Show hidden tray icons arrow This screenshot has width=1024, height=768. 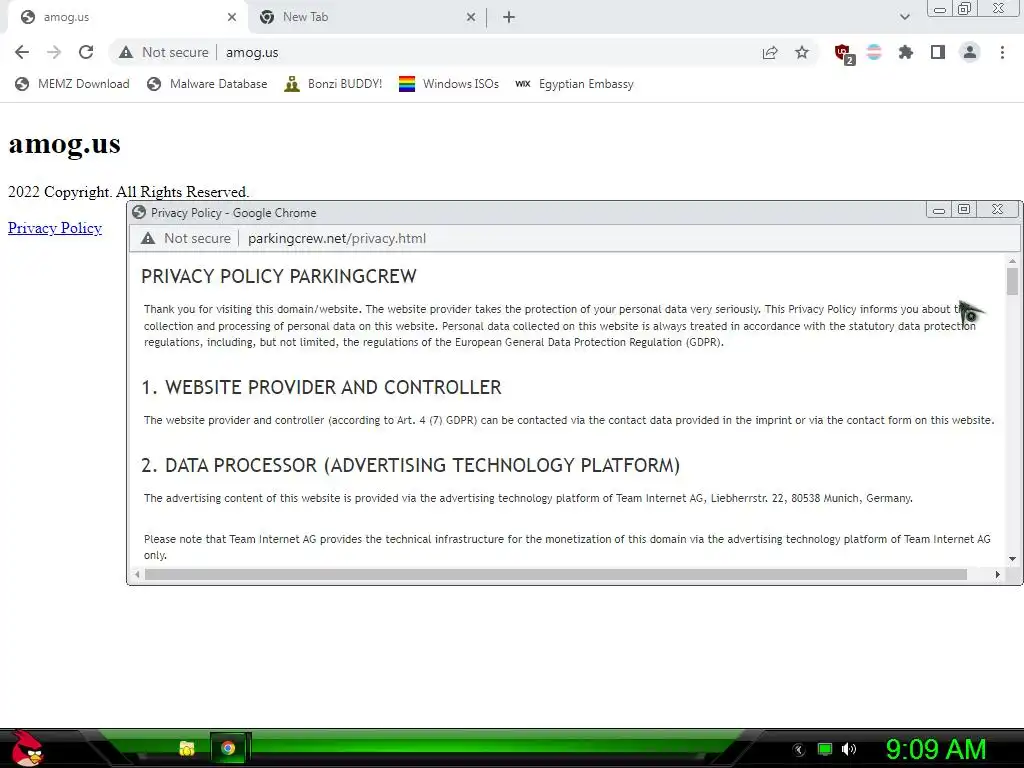(x=799, y=750)
